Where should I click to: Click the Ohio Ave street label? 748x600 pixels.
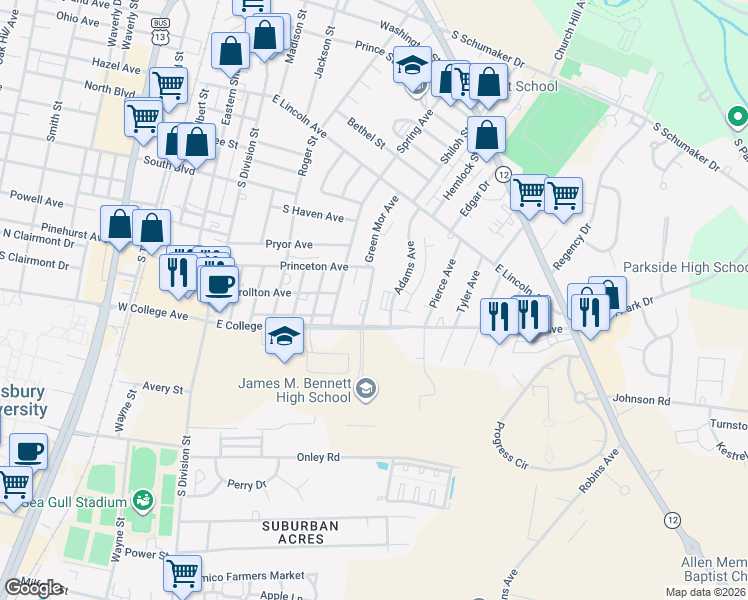(78, 19)
